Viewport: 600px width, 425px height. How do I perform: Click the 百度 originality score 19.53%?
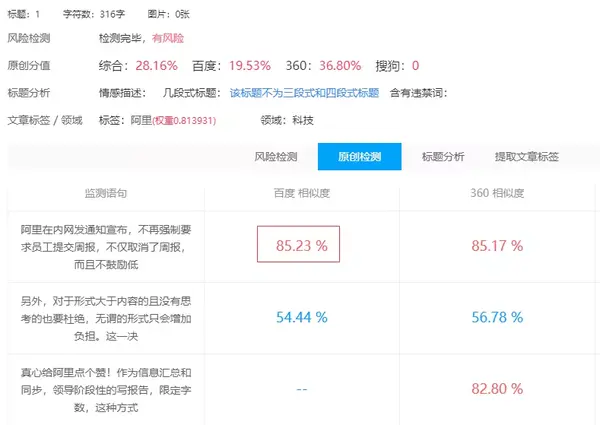pos(250,65)
